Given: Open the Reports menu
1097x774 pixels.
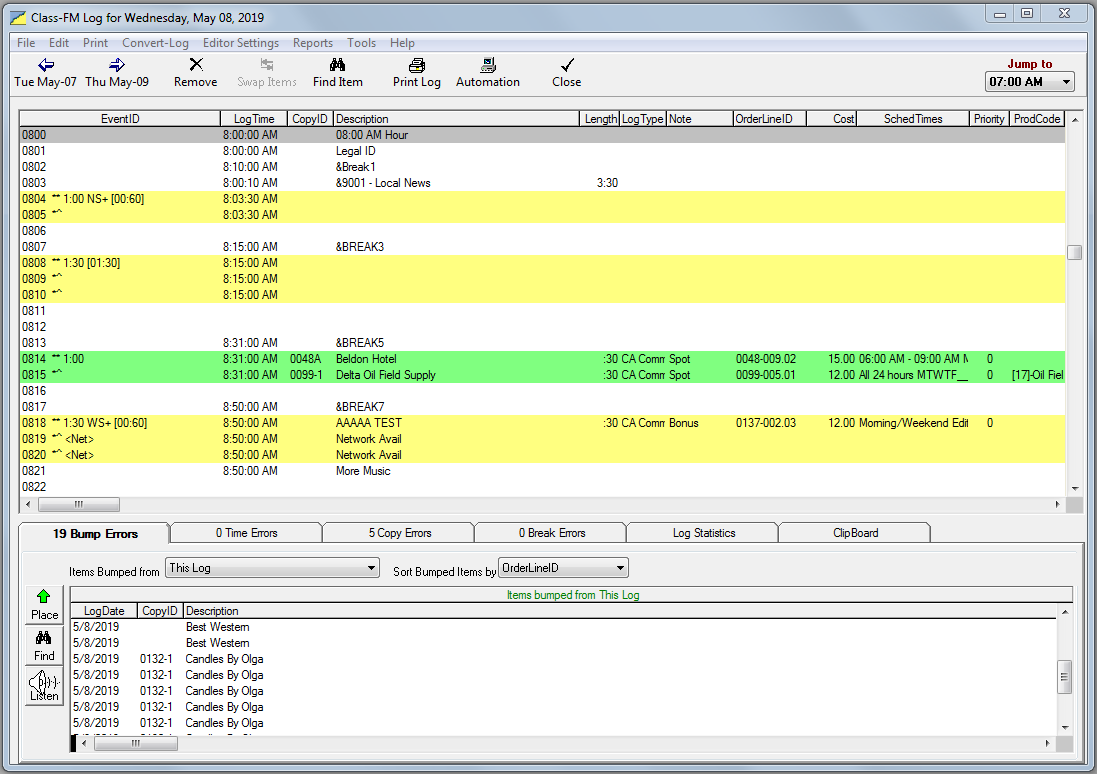Looking at the screenshot, I should pos(313,43).
